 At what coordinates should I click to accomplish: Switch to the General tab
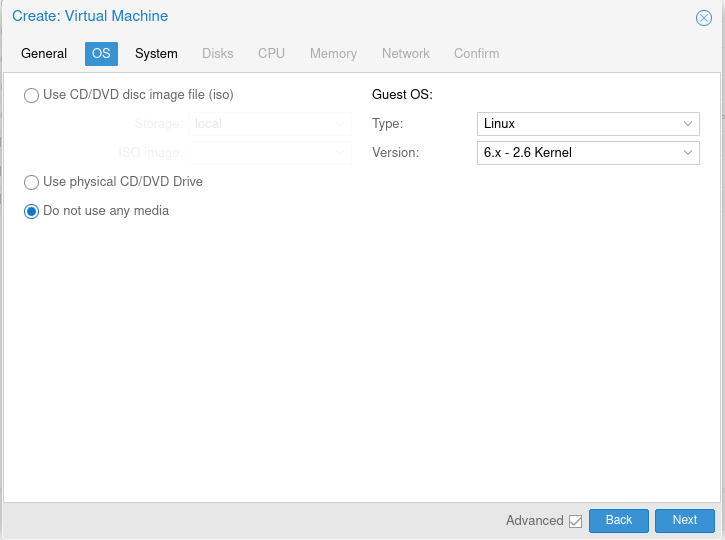point(44,53)
